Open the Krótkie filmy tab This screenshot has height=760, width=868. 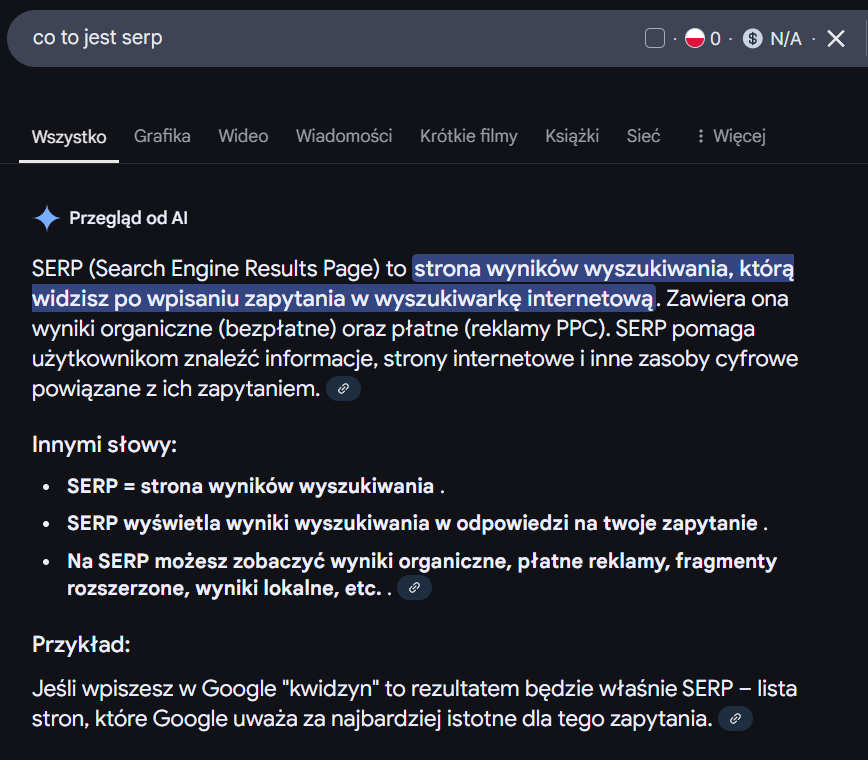[469, 136]
